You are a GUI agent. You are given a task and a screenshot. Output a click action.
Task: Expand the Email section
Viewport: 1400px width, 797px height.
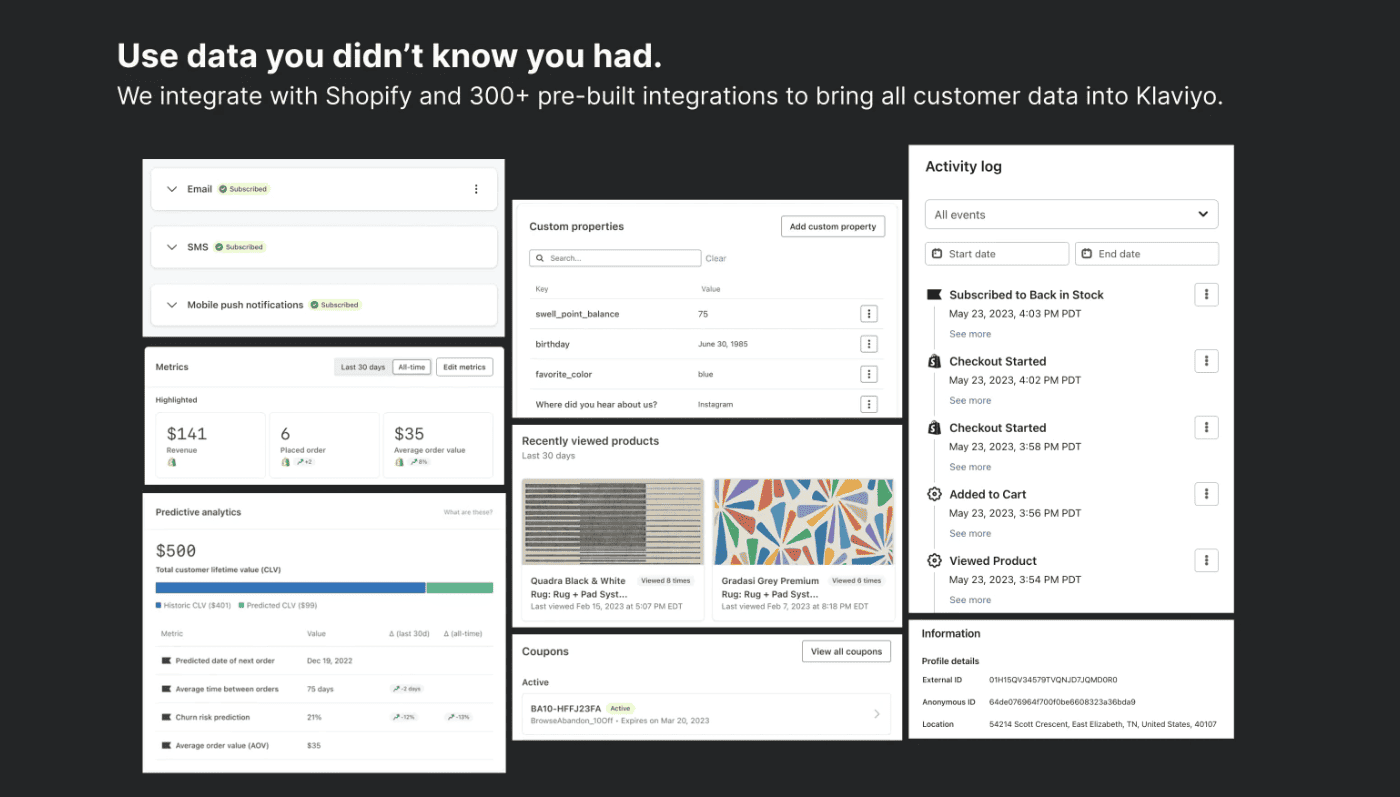click(x=171, y=188)
